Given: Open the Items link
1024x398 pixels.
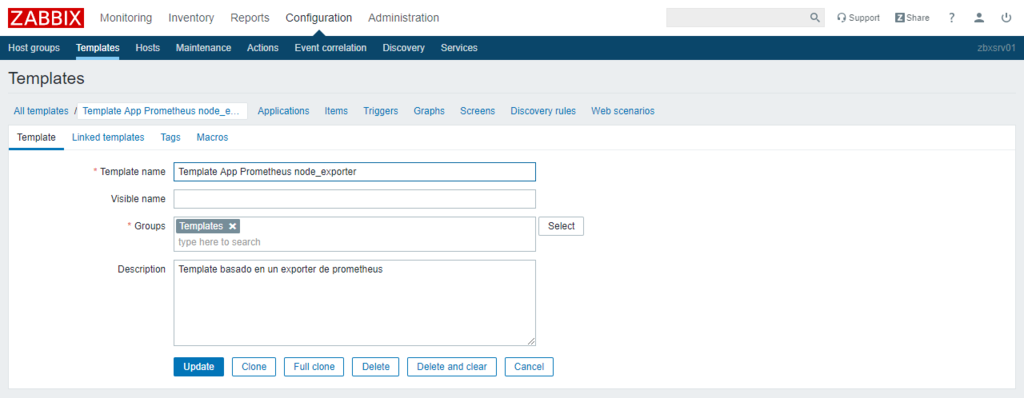Looking at the screenshot, I should [336, 111].
